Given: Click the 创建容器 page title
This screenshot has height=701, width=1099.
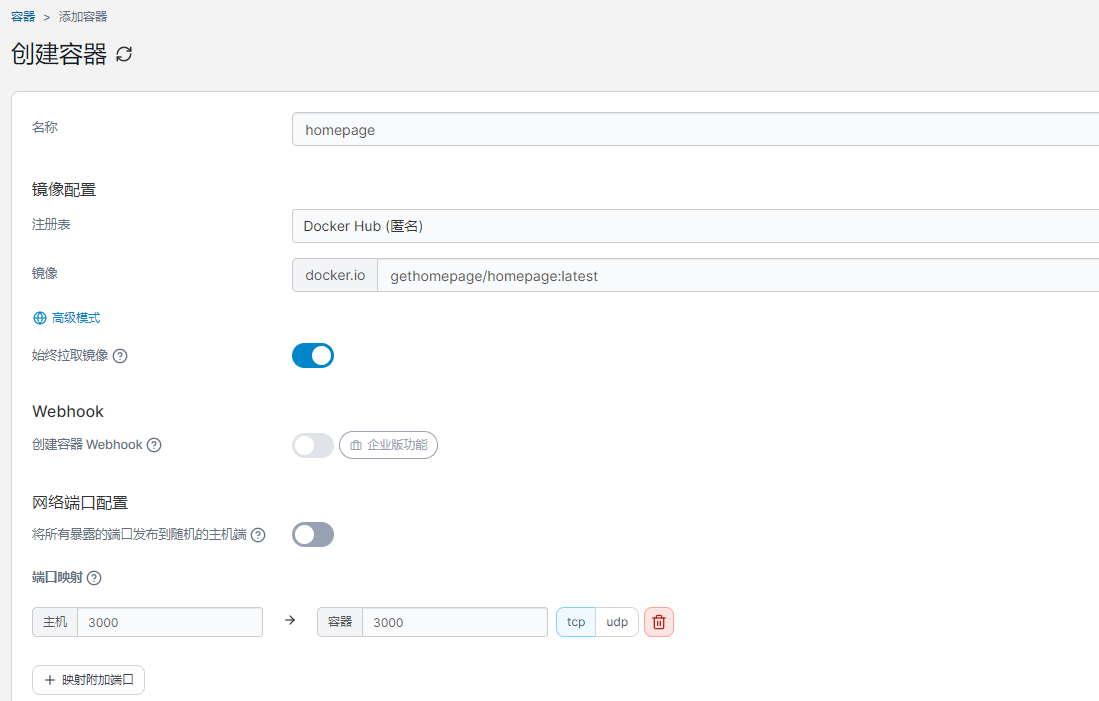Looking at the screenshot, I should 59,54.
